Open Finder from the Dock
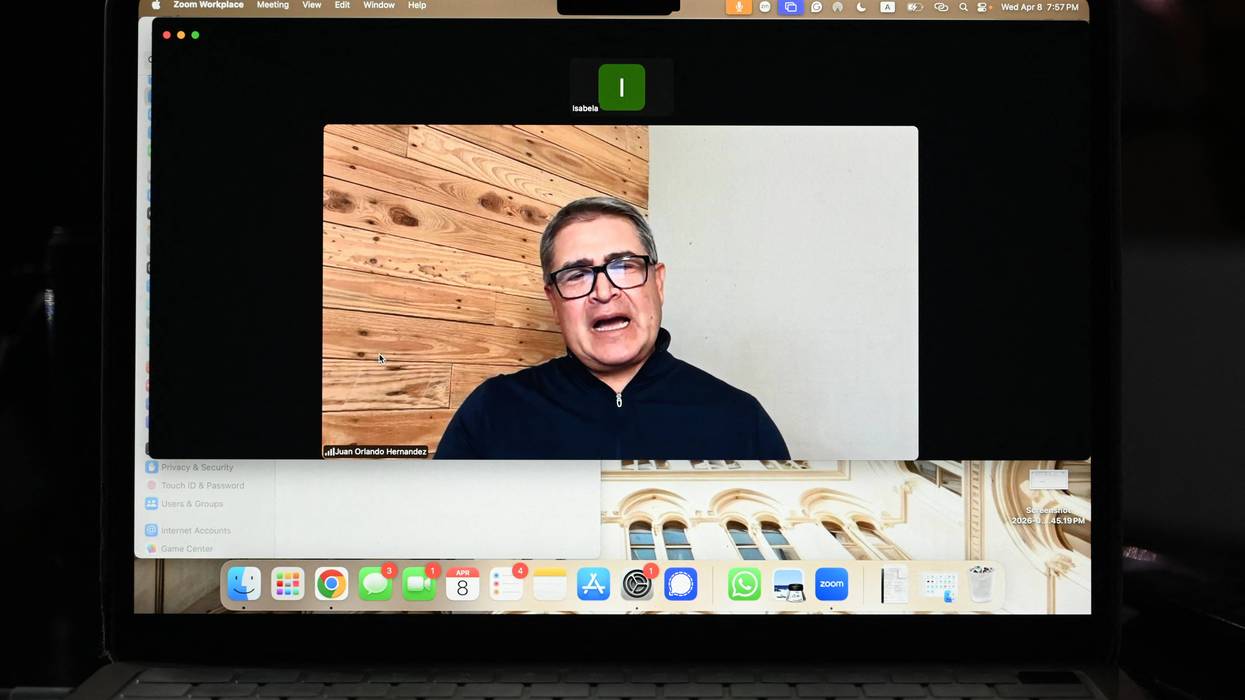 point(244,584)
